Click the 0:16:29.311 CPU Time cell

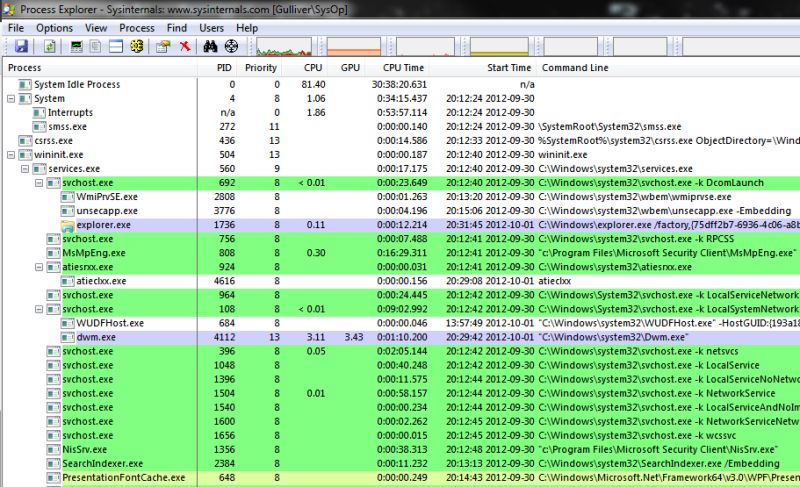(402, 253)
